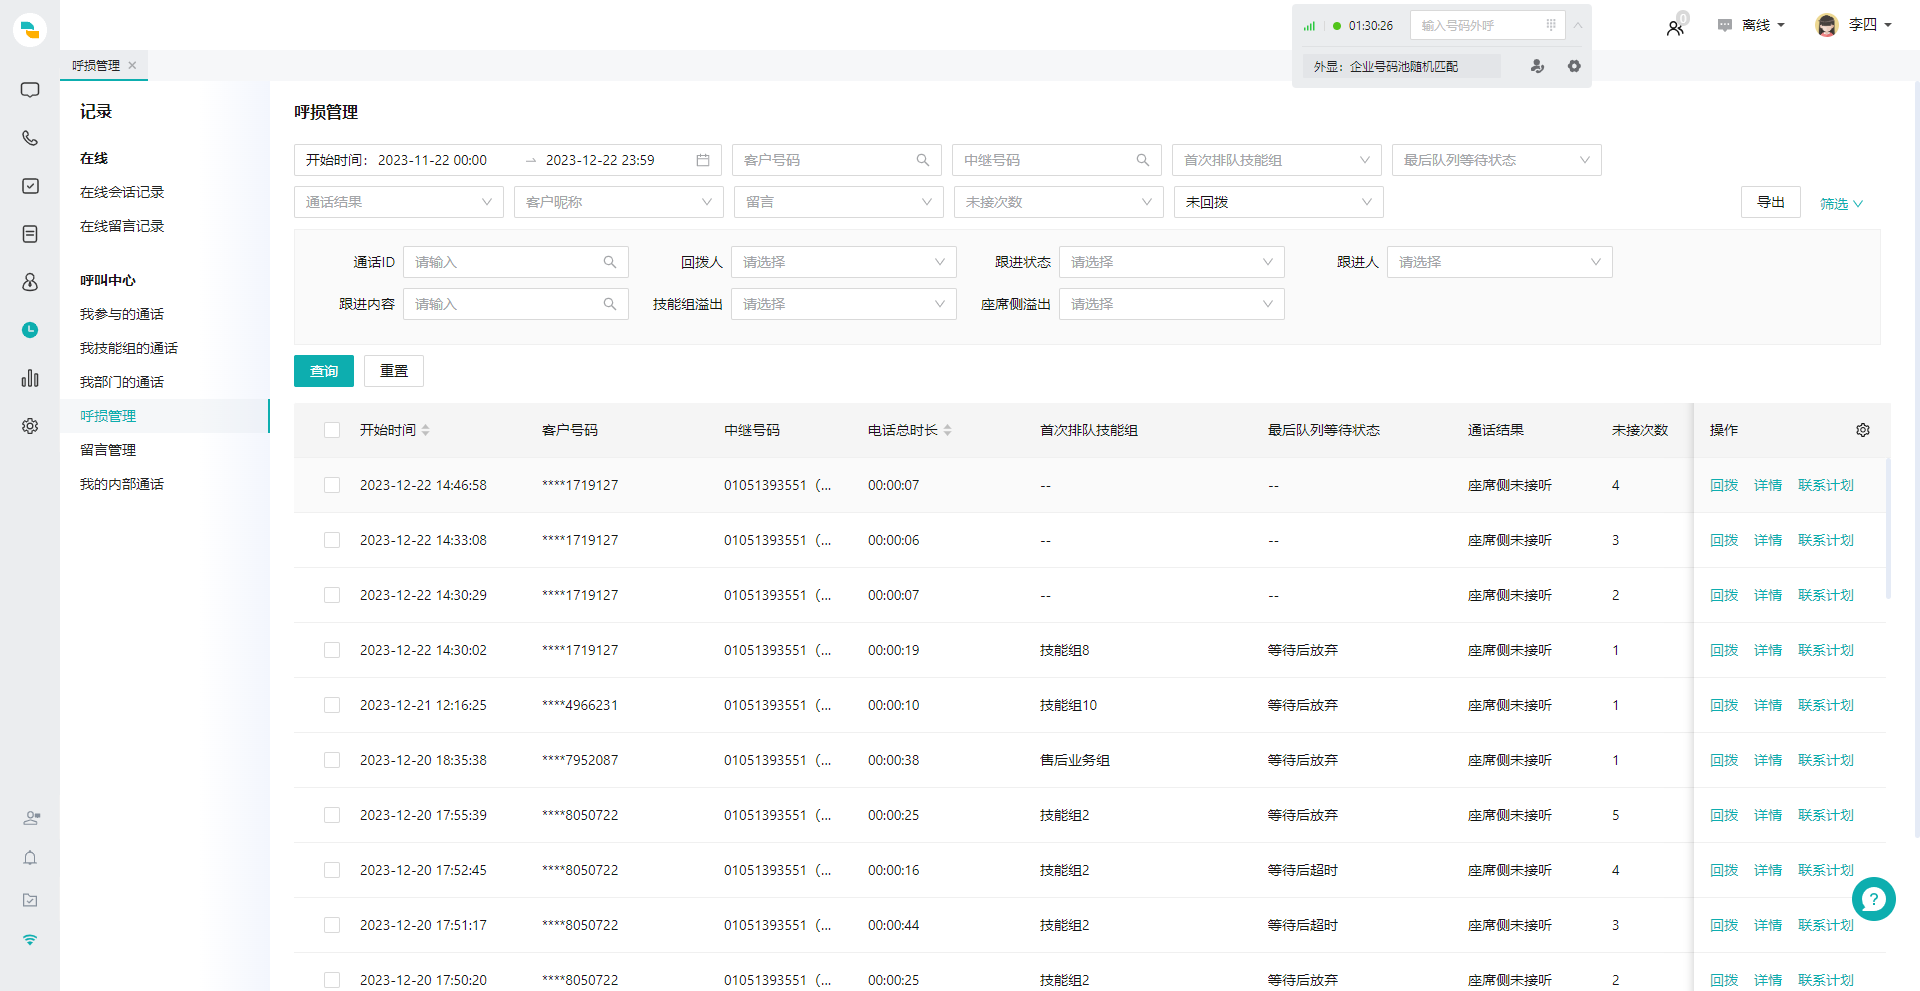Screen dimensions: 1920x991
Task: Click the contacts person icon in header
Action: 1675,28
